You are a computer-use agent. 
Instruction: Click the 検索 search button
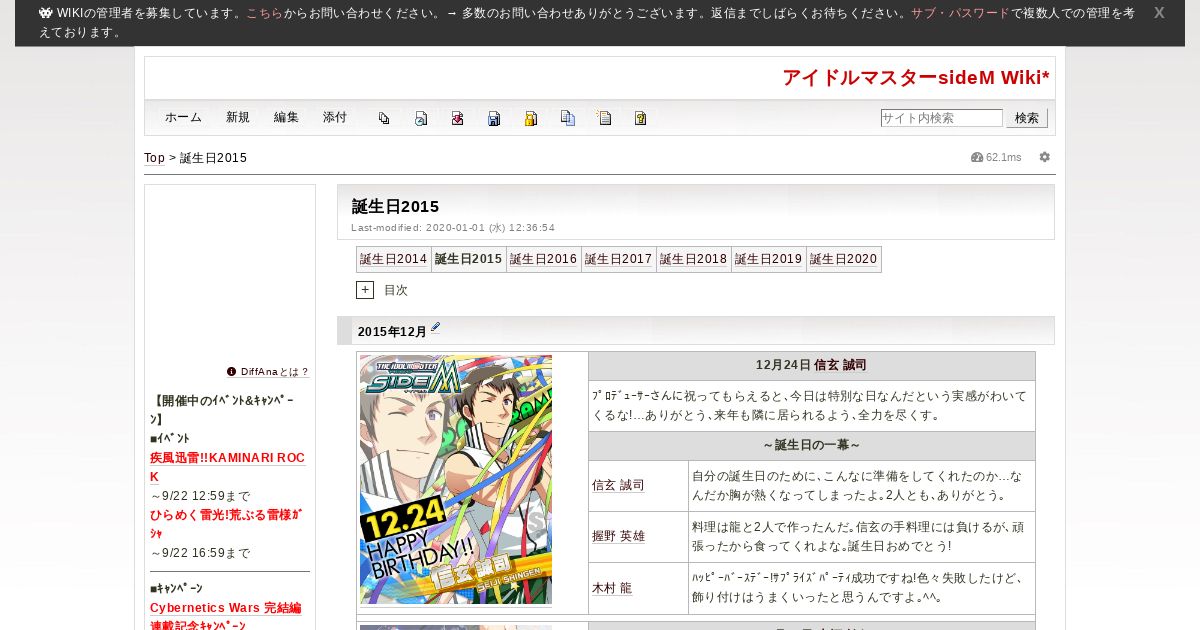[x=1027, y=118]
